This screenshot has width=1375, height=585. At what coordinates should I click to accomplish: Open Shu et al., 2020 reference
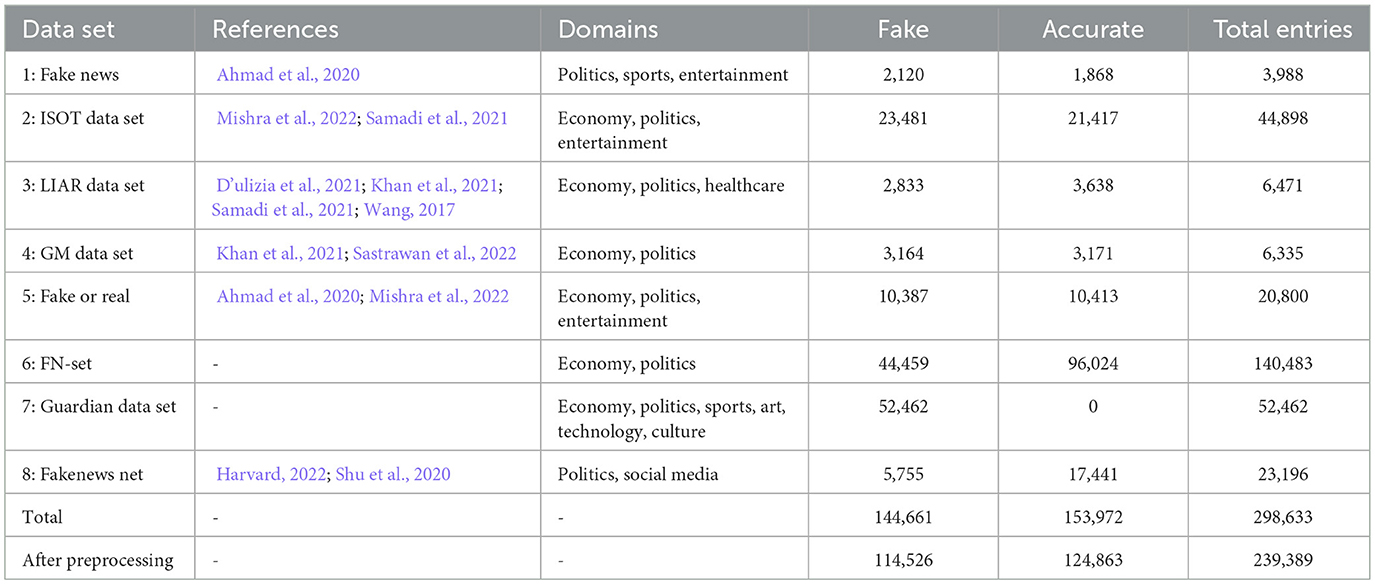point(394,473)
